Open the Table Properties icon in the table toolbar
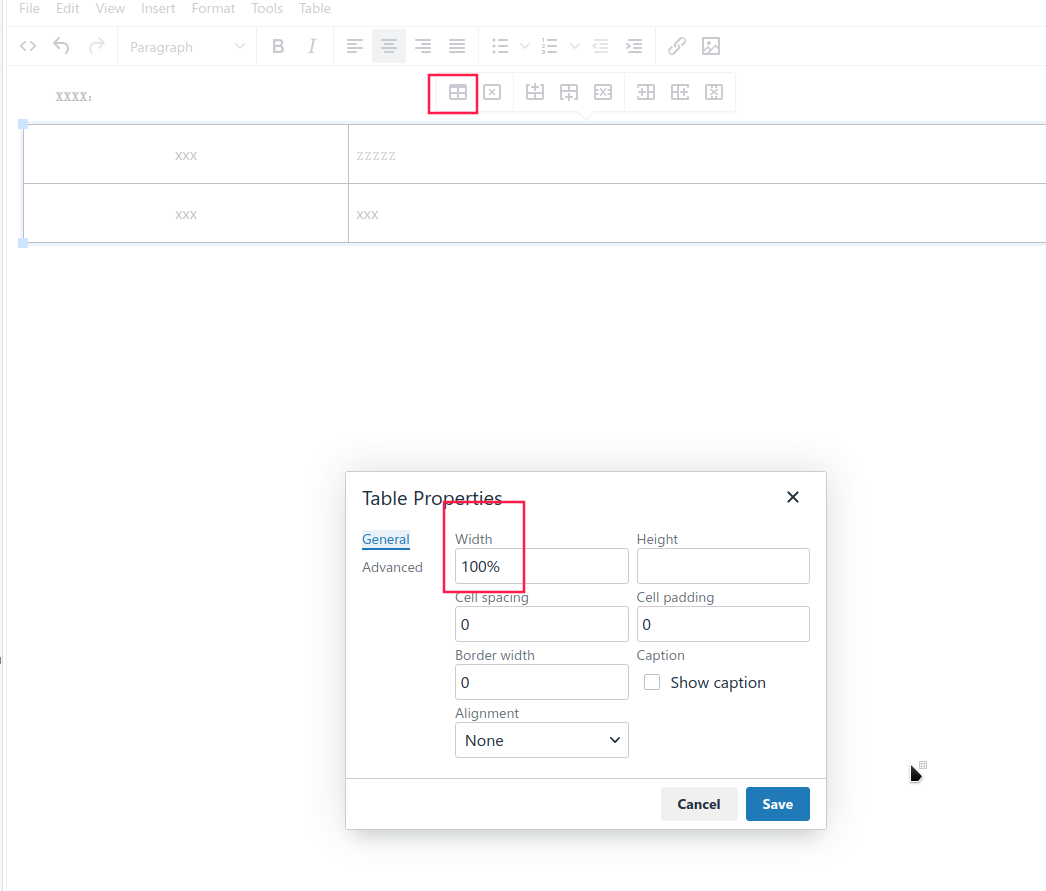The width and height of the screenshot is (1046, 891). pos(457,92)
